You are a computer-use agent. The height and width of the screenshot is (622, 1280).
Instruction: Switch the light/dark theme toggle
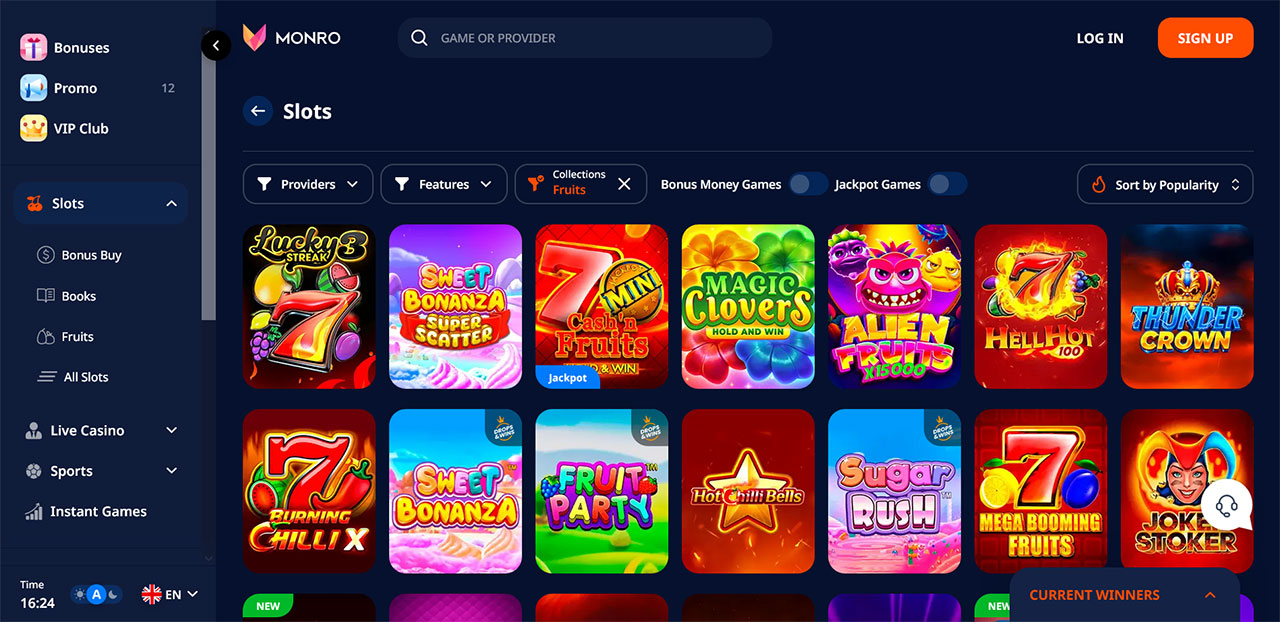96,594
